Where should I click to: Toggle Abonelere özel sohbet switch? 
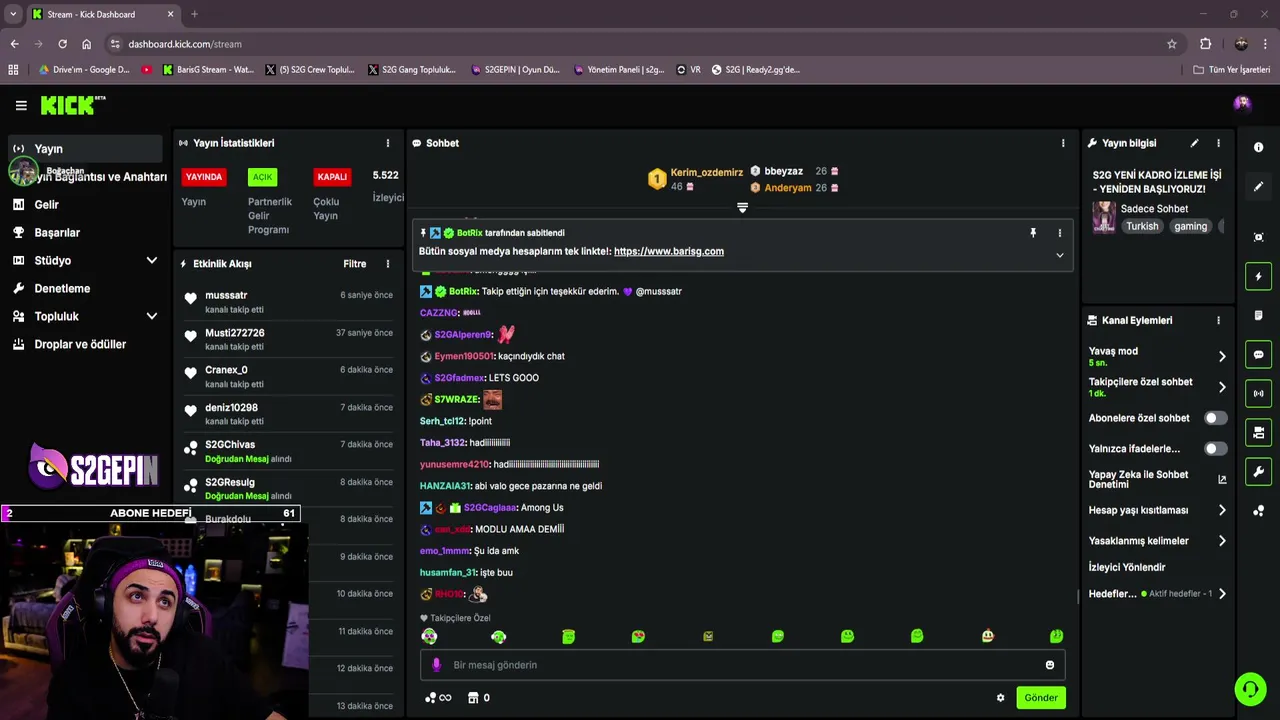pyautogui.click(x=1215, y=418)
